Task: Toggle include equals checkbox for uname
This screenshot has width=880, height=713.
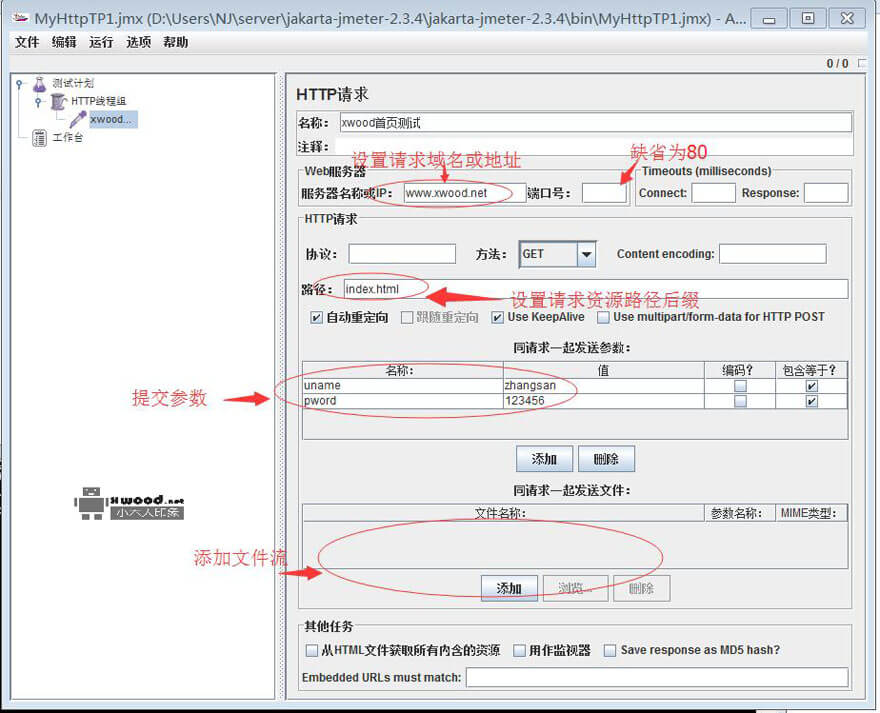Action: pyautogui.click(x=812, y=386)
